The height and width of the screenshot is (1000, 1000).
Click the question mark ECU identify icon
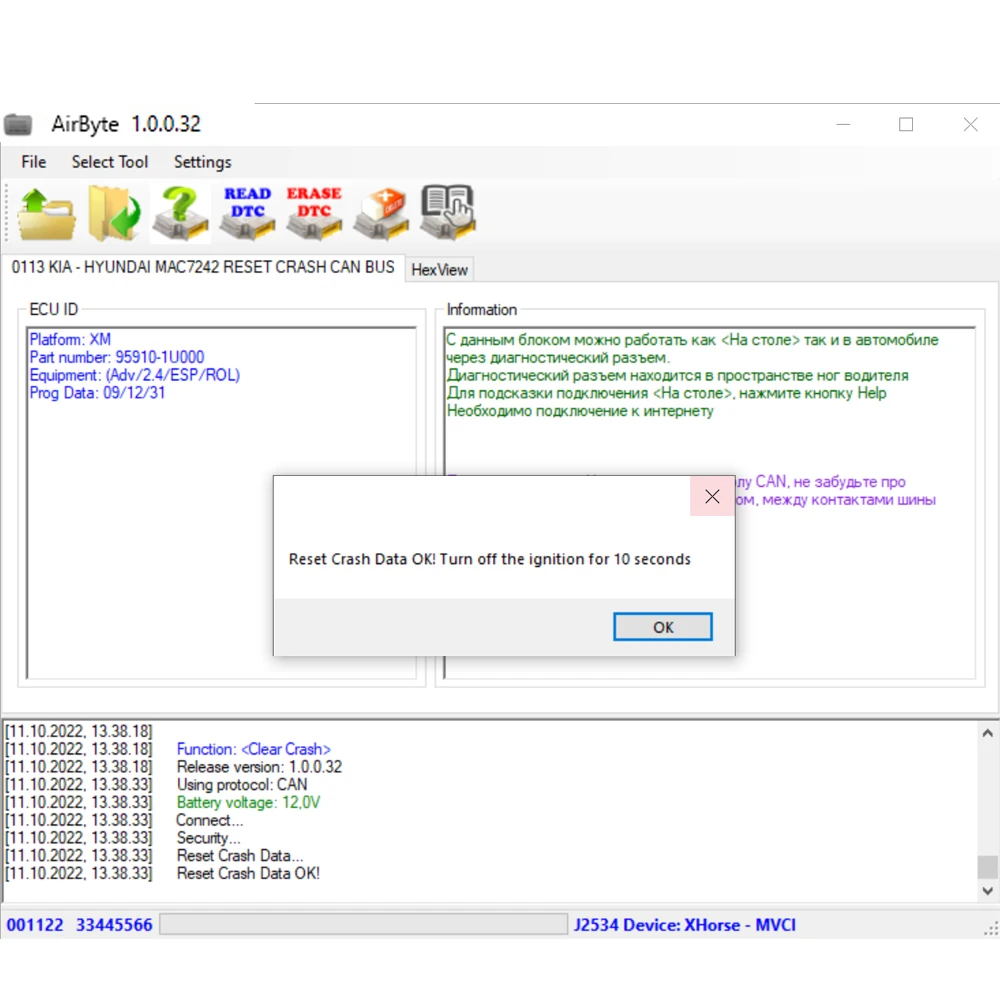(x=180, y=214)
